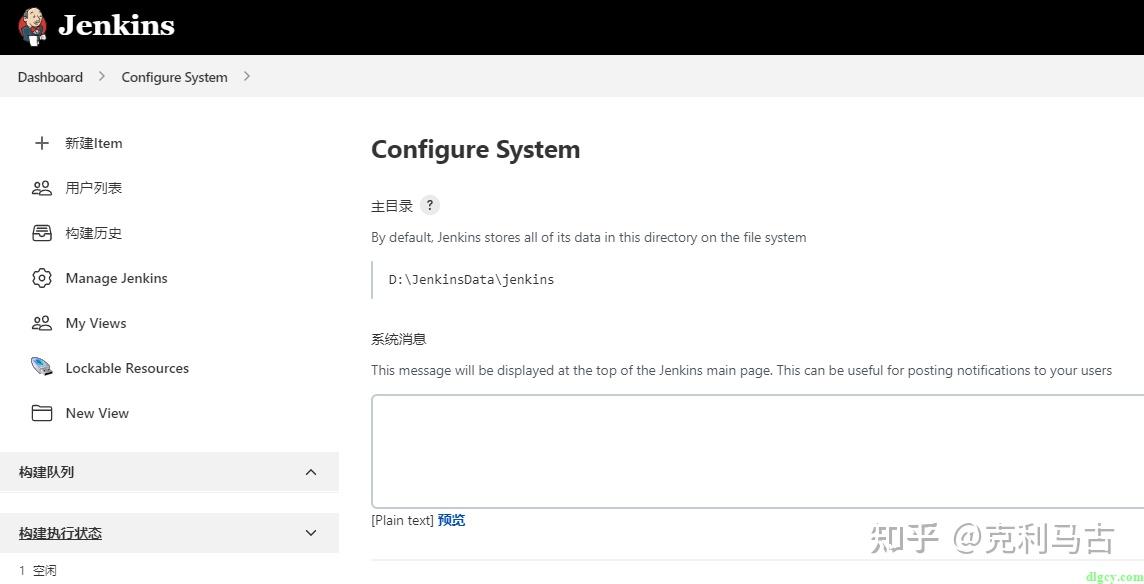Follow the Lockable Resources link
This screenshot has height=584, width=1144.
[x=127, y=368]
